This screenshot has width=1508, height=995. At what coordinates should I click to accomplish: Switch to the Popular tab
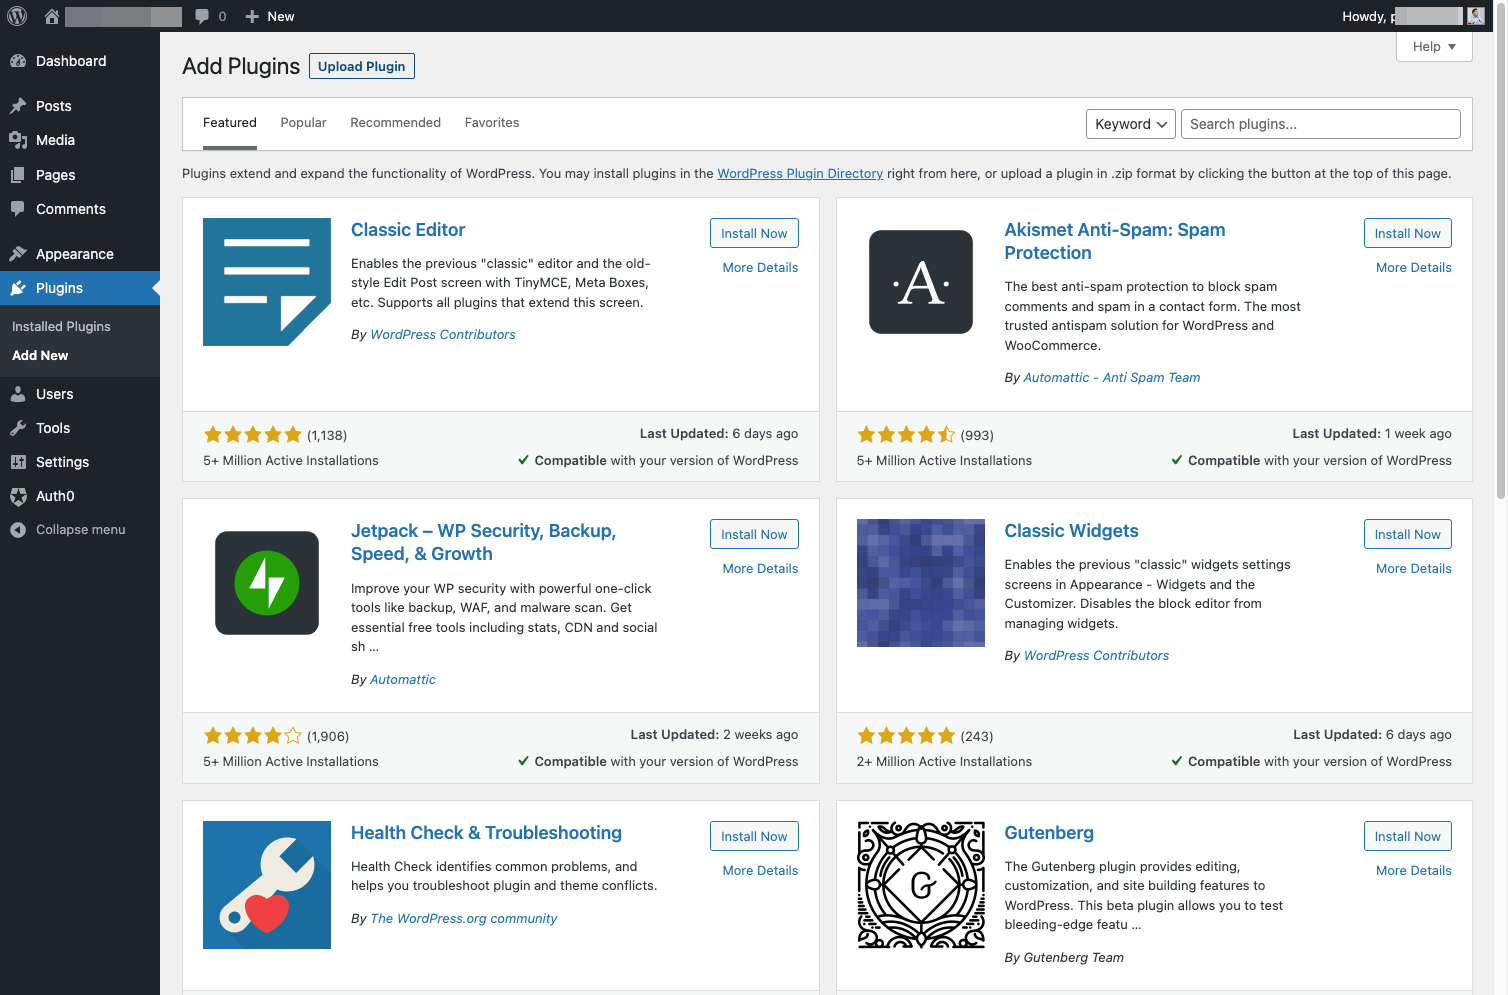tap(303, 123)
